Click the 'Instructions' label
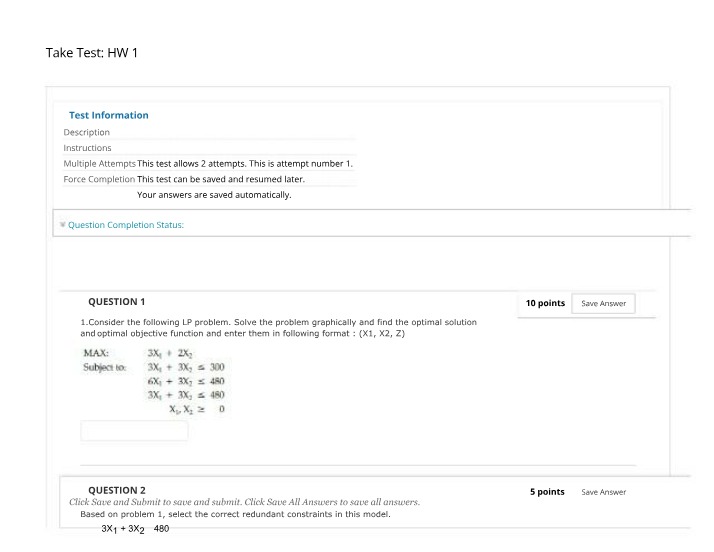This screenshot has width=714, height=552. [x=87, y=148]
